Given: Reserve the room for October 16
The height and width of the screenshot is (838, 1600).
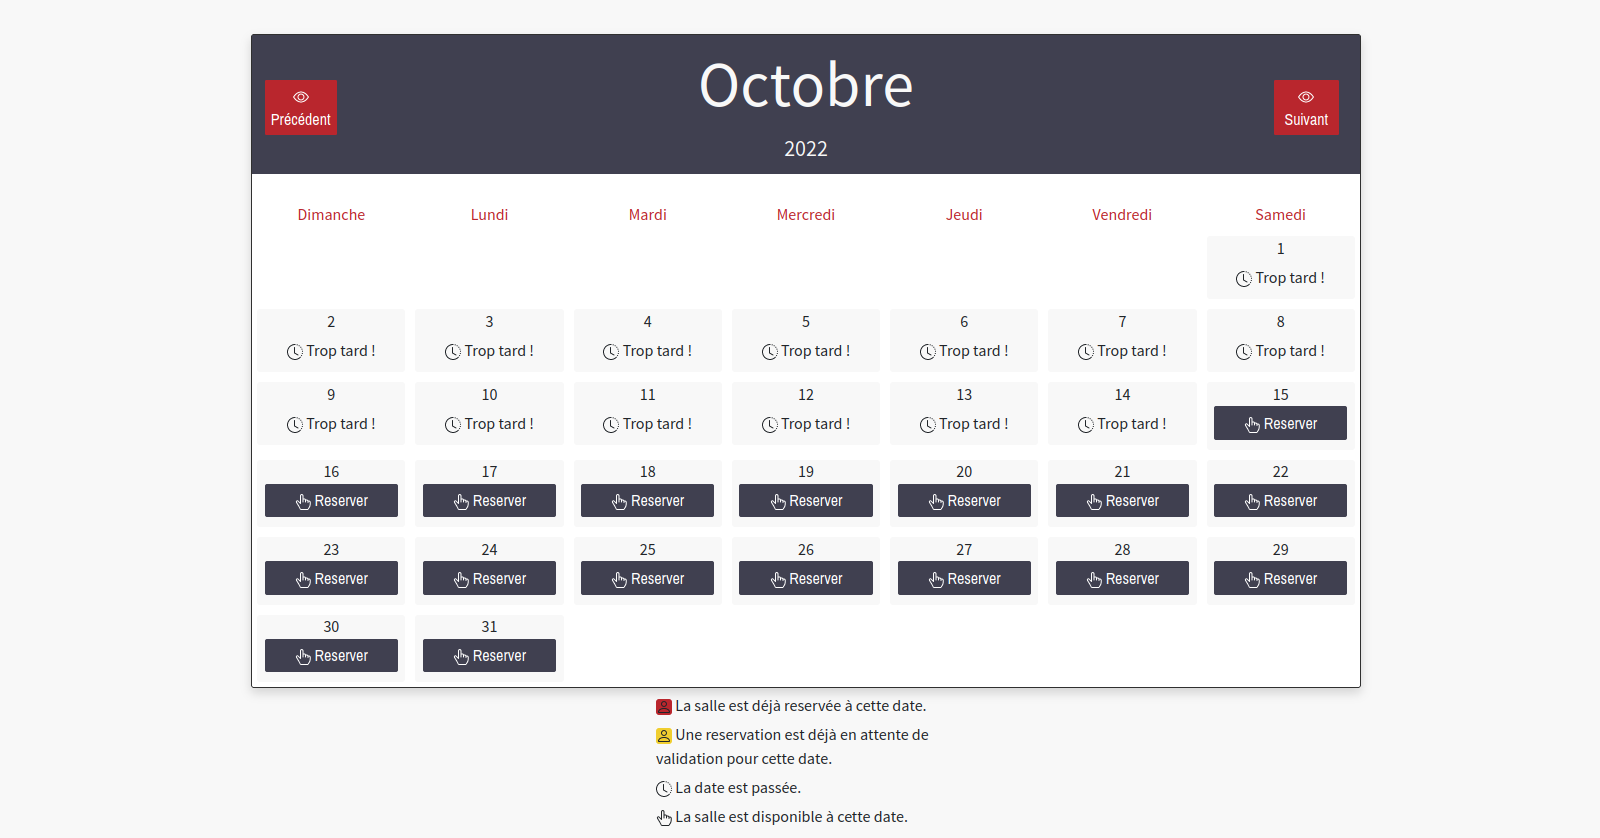Looking at the screenshot, I should [331, 501].
